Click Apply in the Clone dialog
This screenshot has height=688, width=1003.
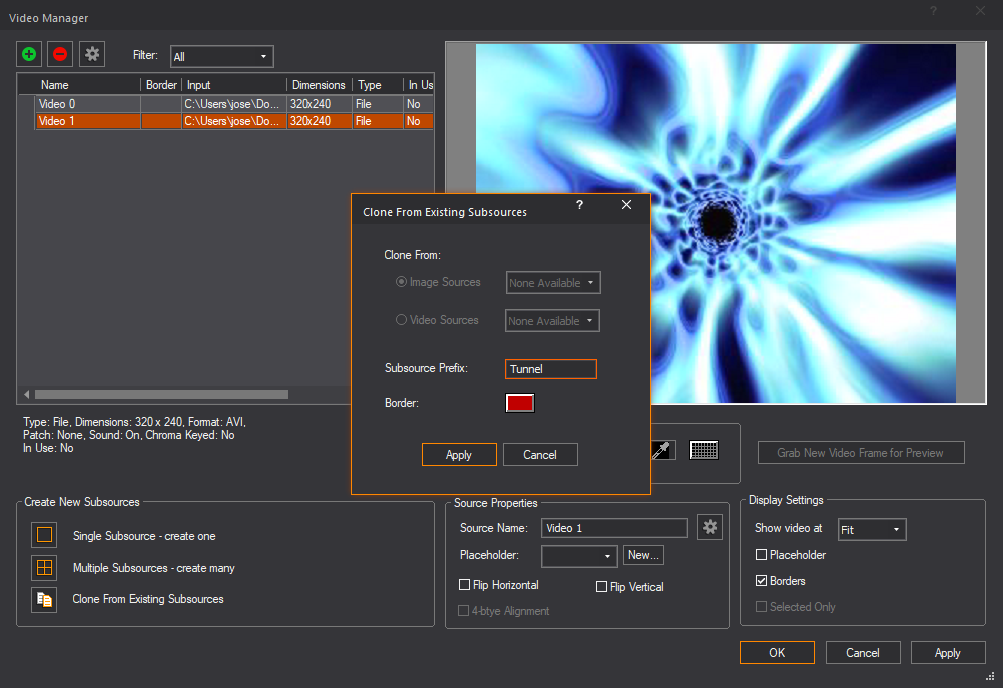[x=459, y=455]
